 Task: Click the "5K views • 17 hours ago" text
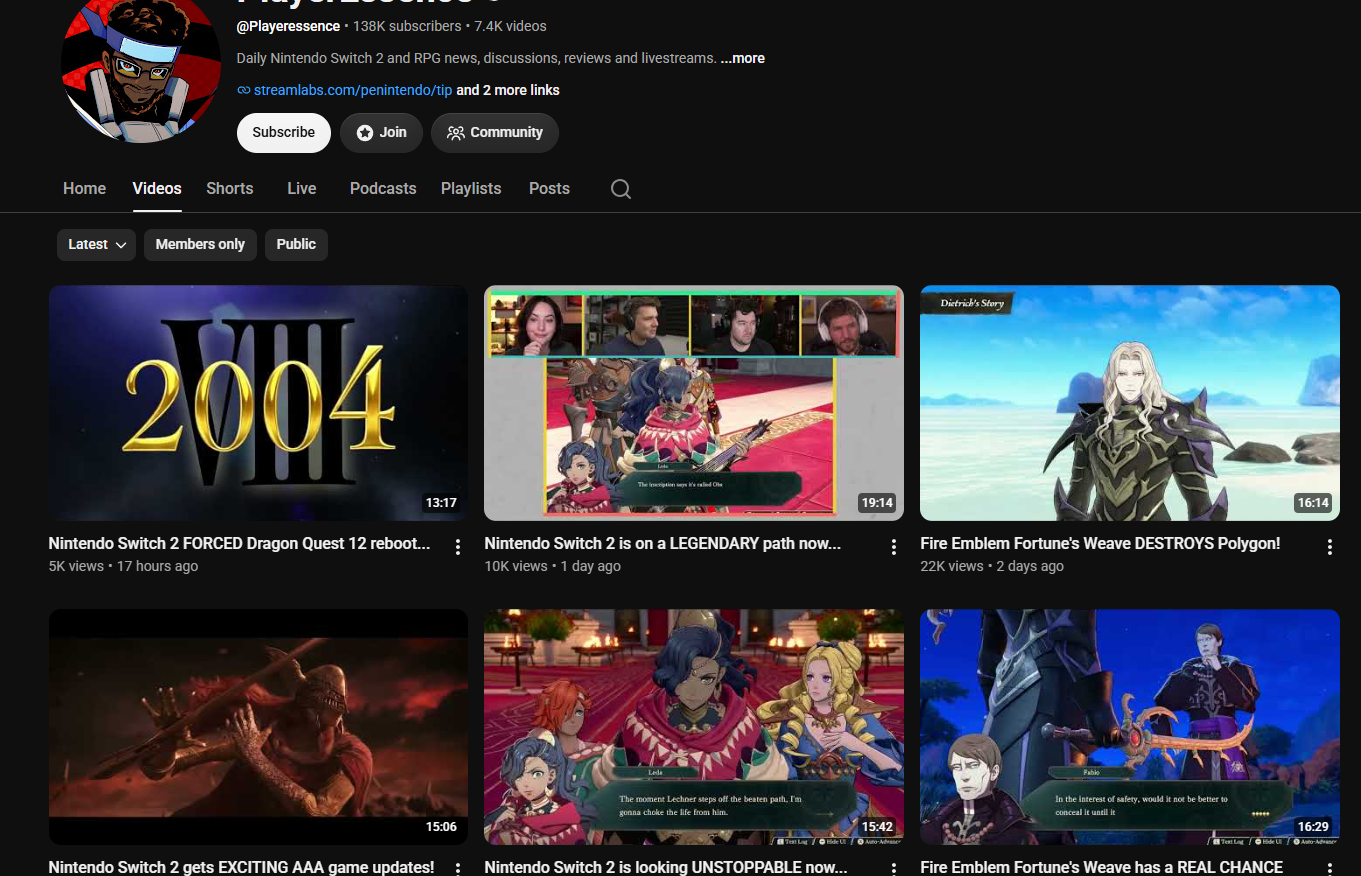(x=123, y=566)
